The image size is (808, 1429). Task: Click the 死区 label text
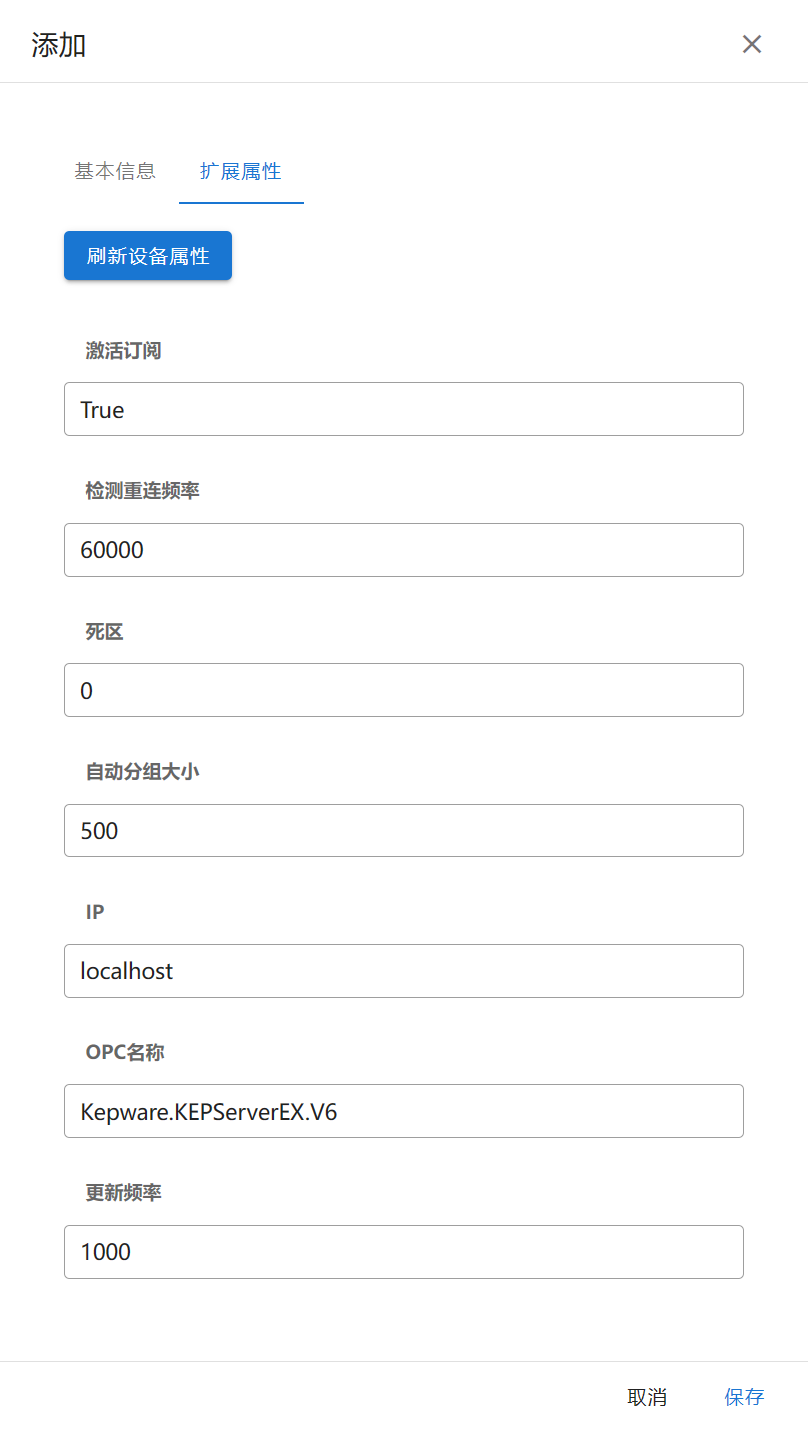pos(105,632)
